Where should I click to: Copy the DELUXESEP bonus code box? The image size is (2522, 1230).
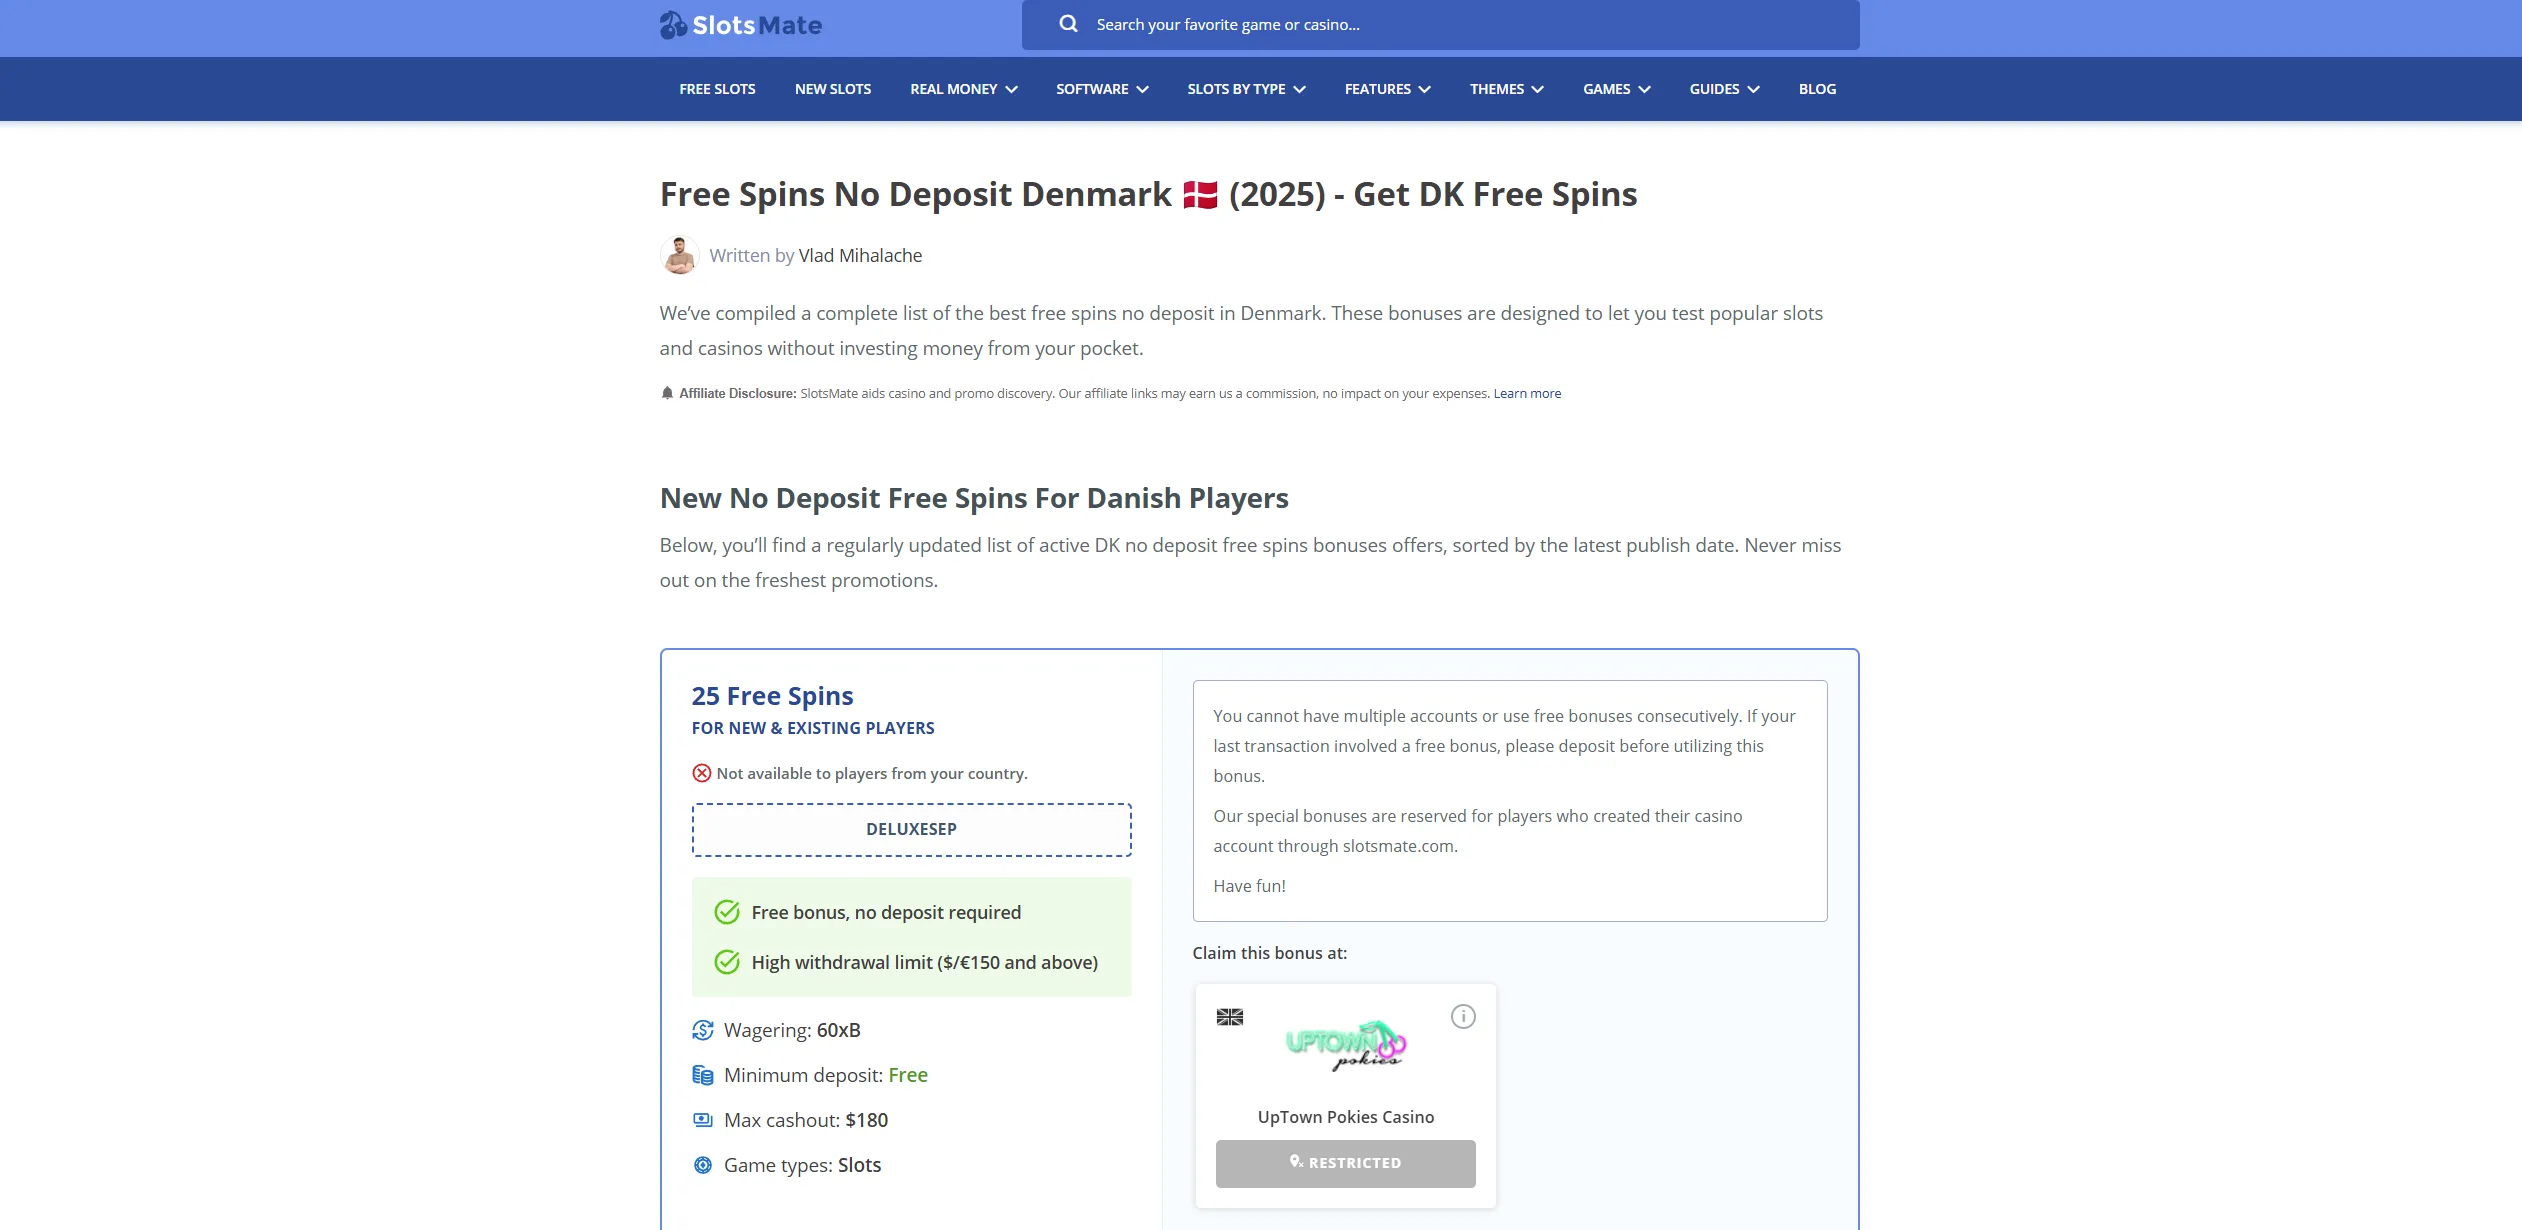(x=911, y=829)
